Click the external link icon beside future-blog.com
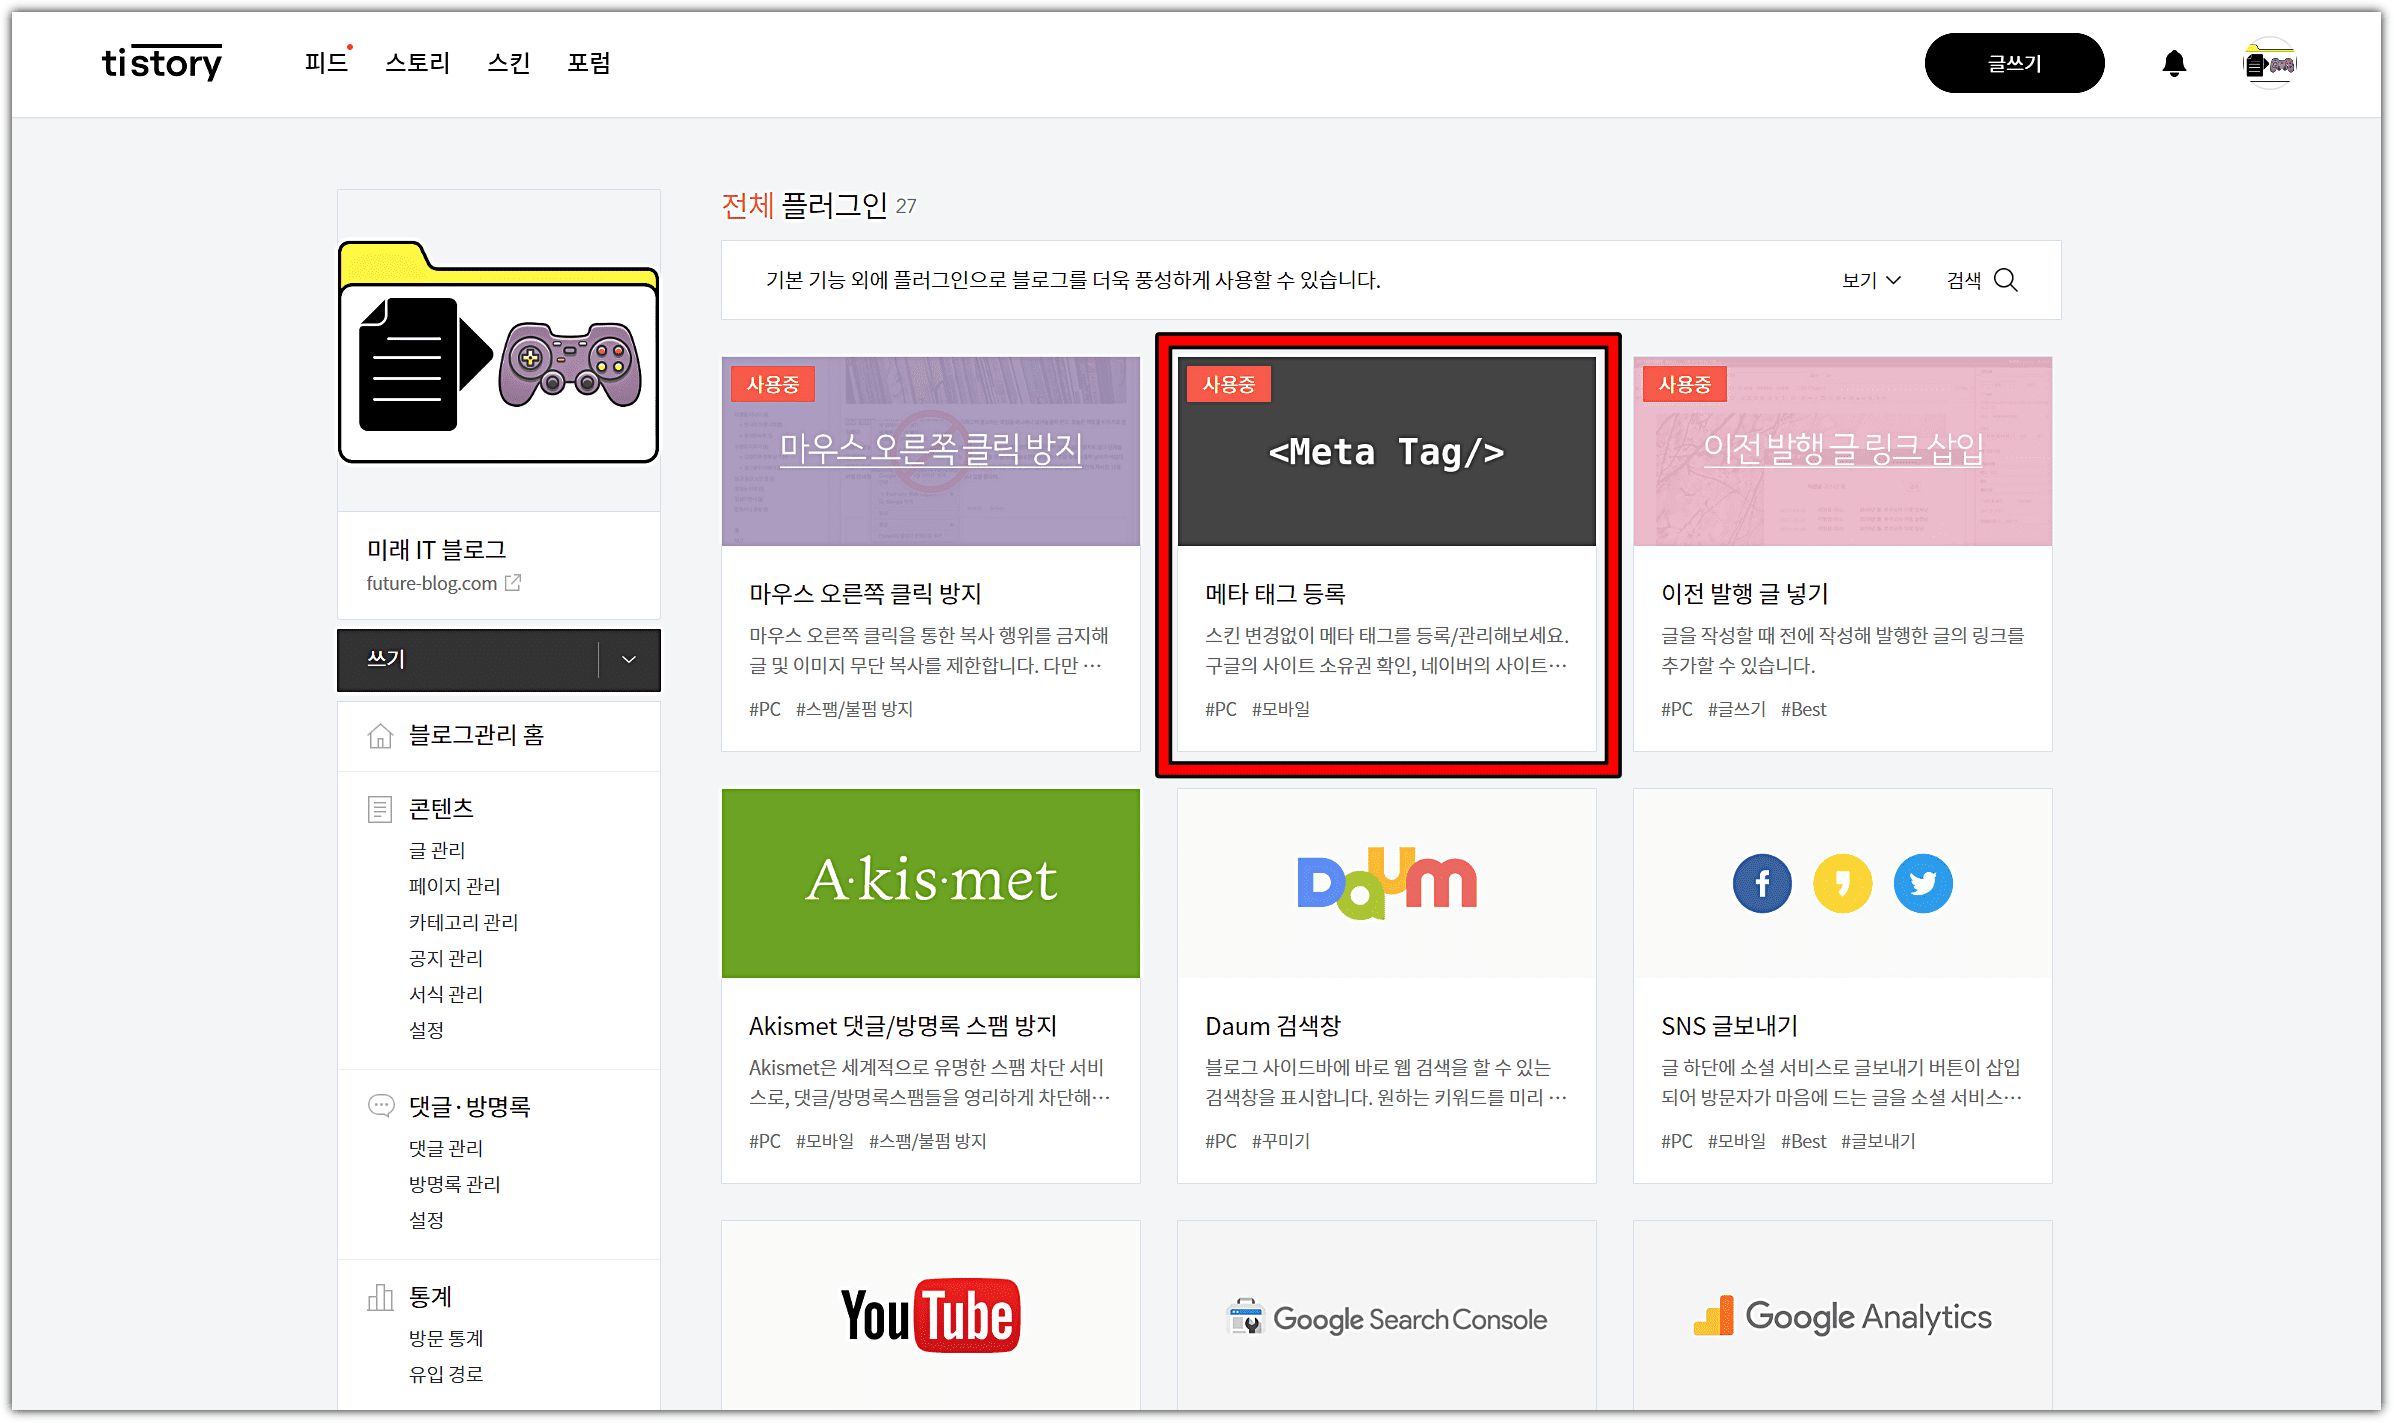Viewport: 2394px width, 1423px height. pos(514,582)
